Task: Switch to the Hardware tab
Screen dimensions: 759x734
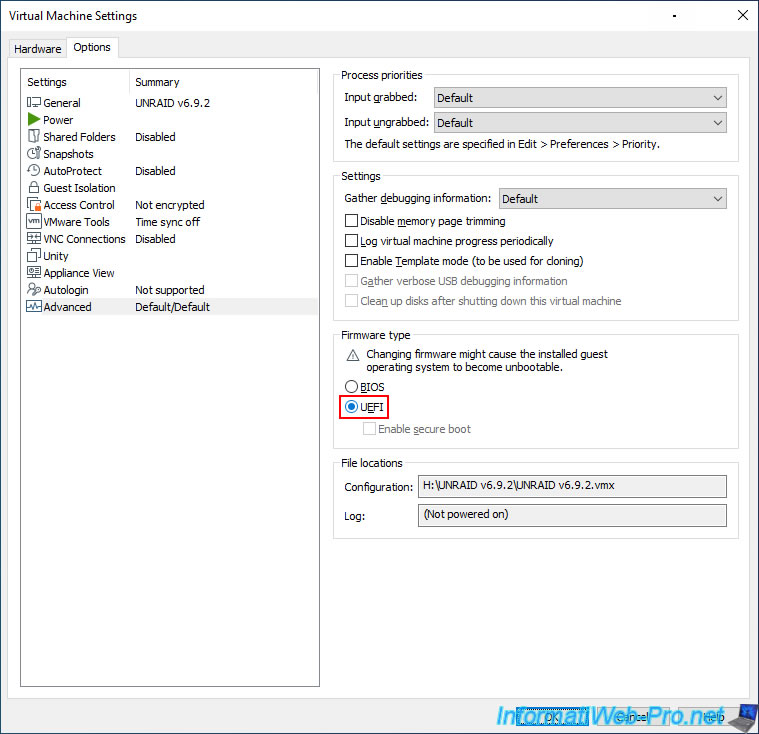Action: pyautogui.click(x=37, y=48)
